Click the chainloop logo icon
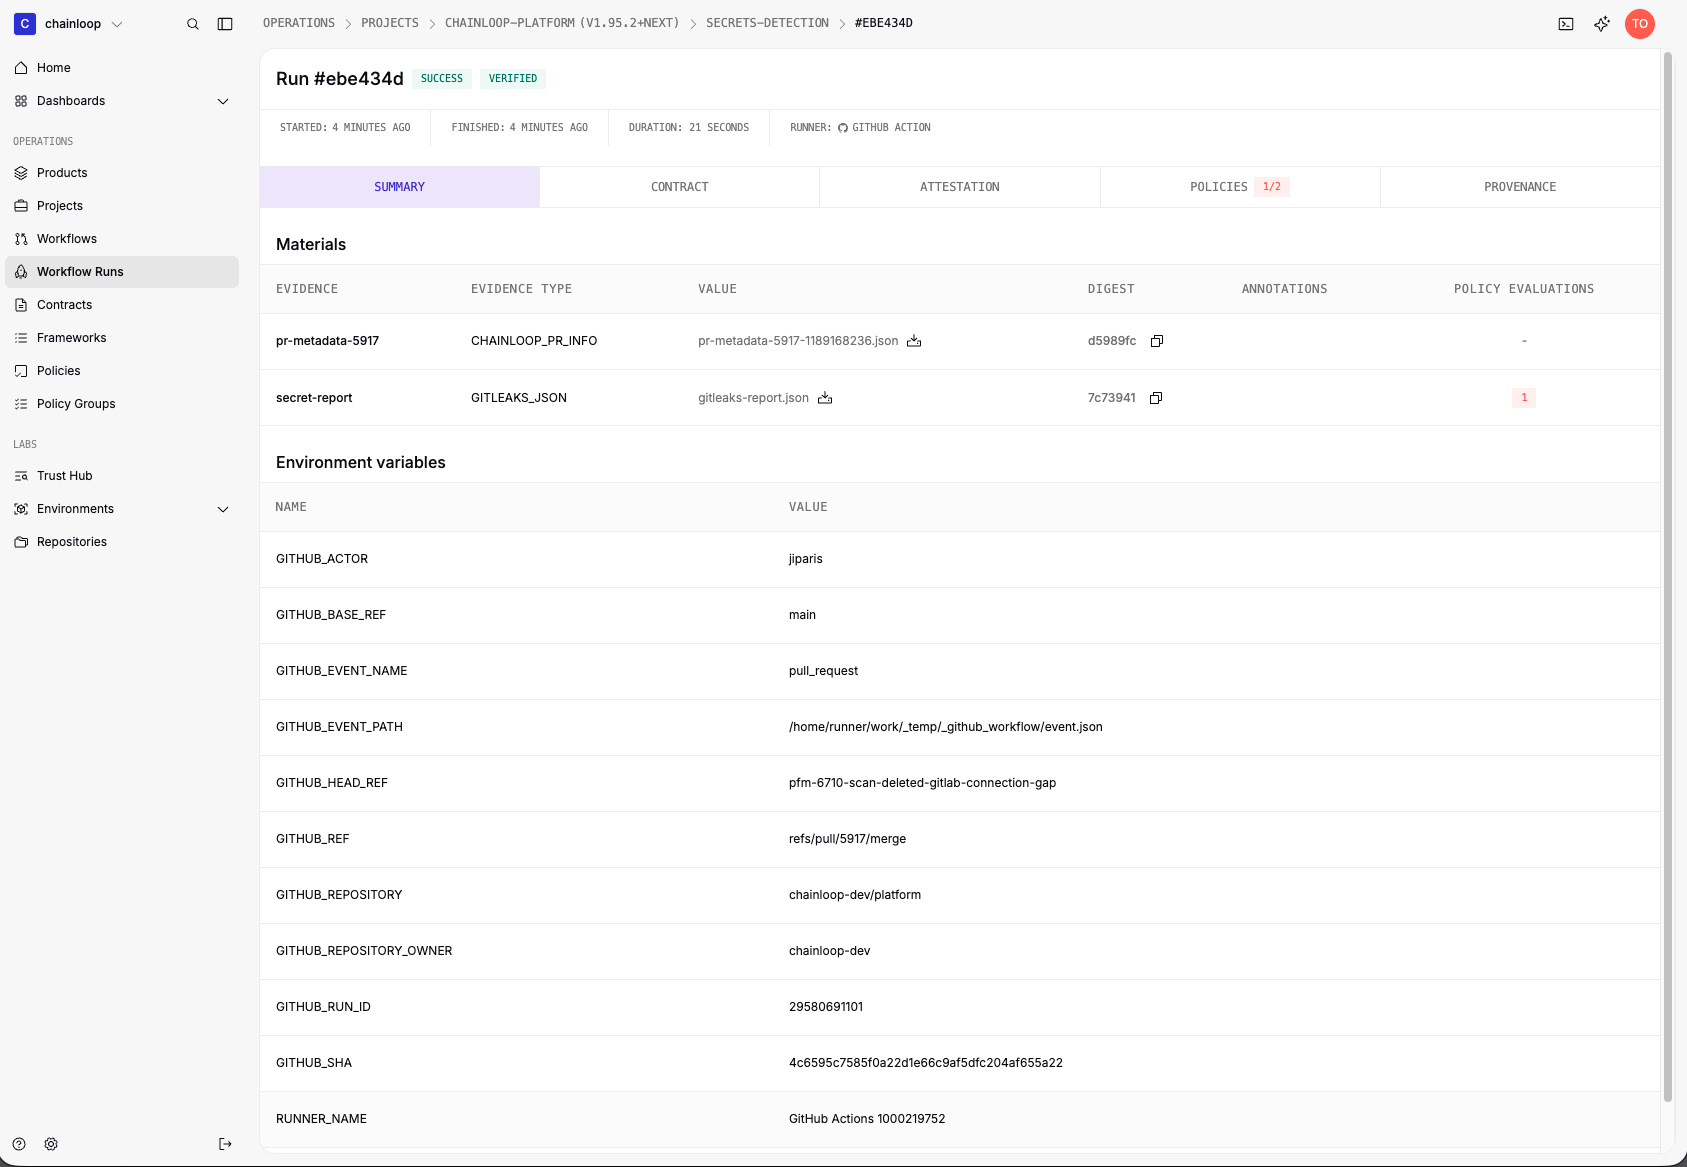 pyautogui.click(x=25, y=24)
